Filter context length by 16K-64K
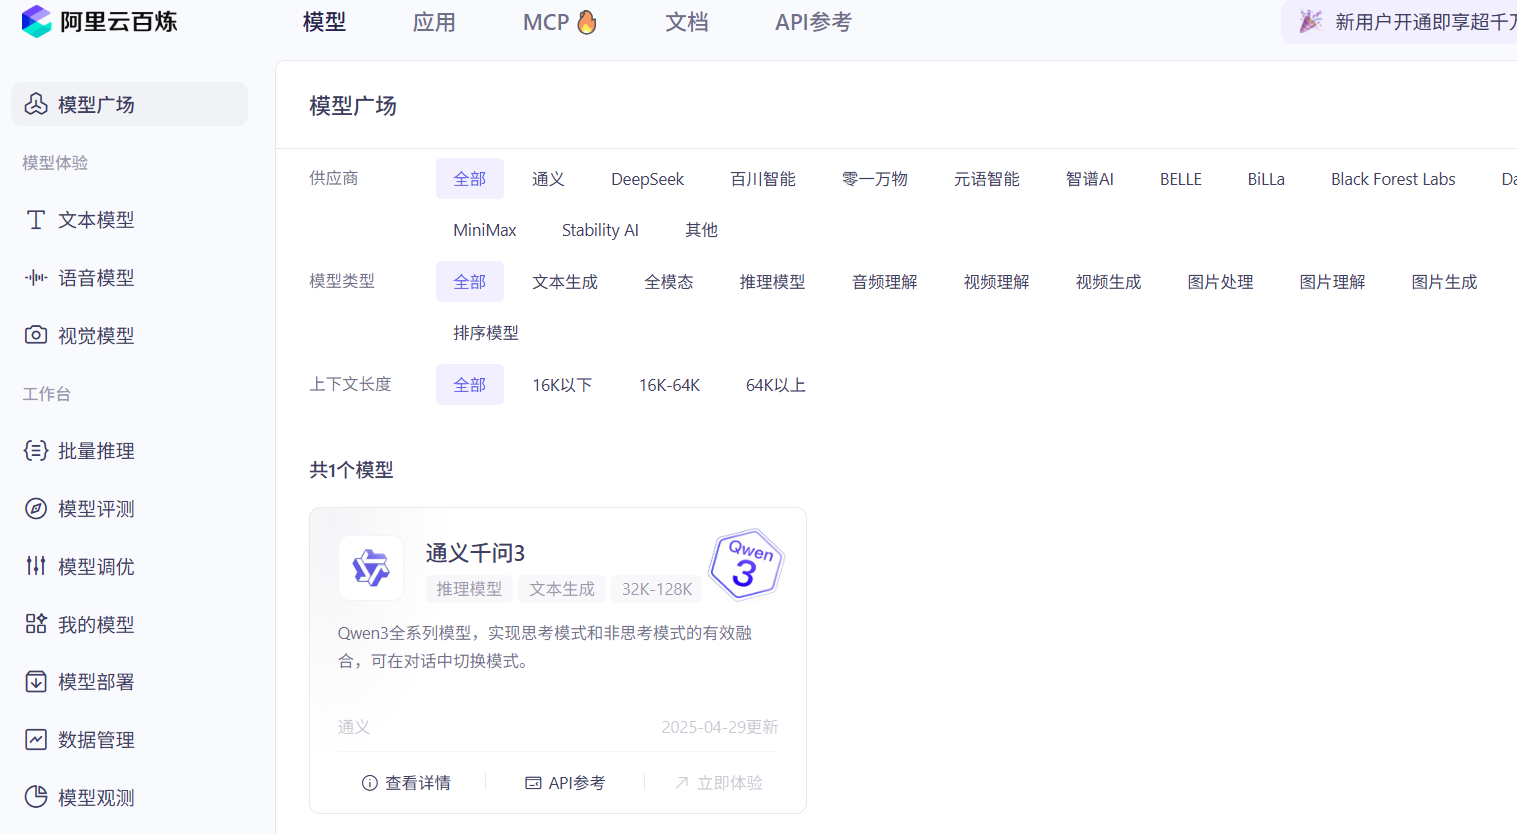1517x834 pixels. tap(670, 385)
